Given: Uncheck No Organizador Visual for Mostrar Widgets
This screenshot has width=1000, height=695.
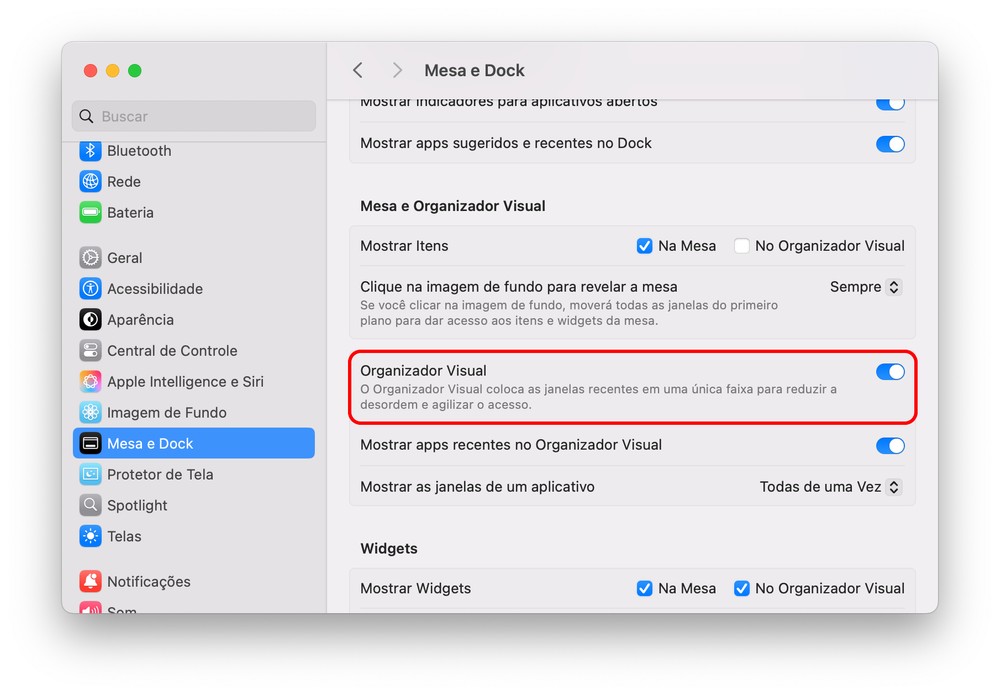Looking at the screenshot, I should click(x=741, y=589).
